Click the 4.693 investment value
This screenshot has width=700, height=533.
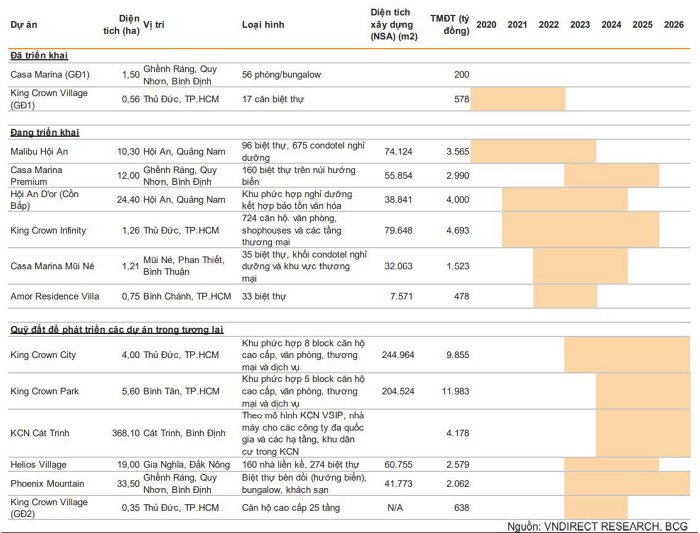click(458, 230)
